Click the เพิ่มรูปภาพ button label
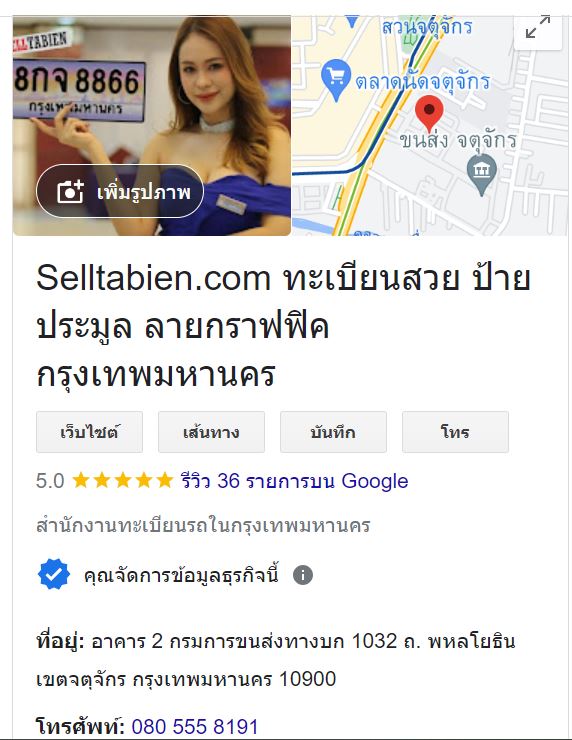This screenshot has height=740, width=572. pos(144,192)
